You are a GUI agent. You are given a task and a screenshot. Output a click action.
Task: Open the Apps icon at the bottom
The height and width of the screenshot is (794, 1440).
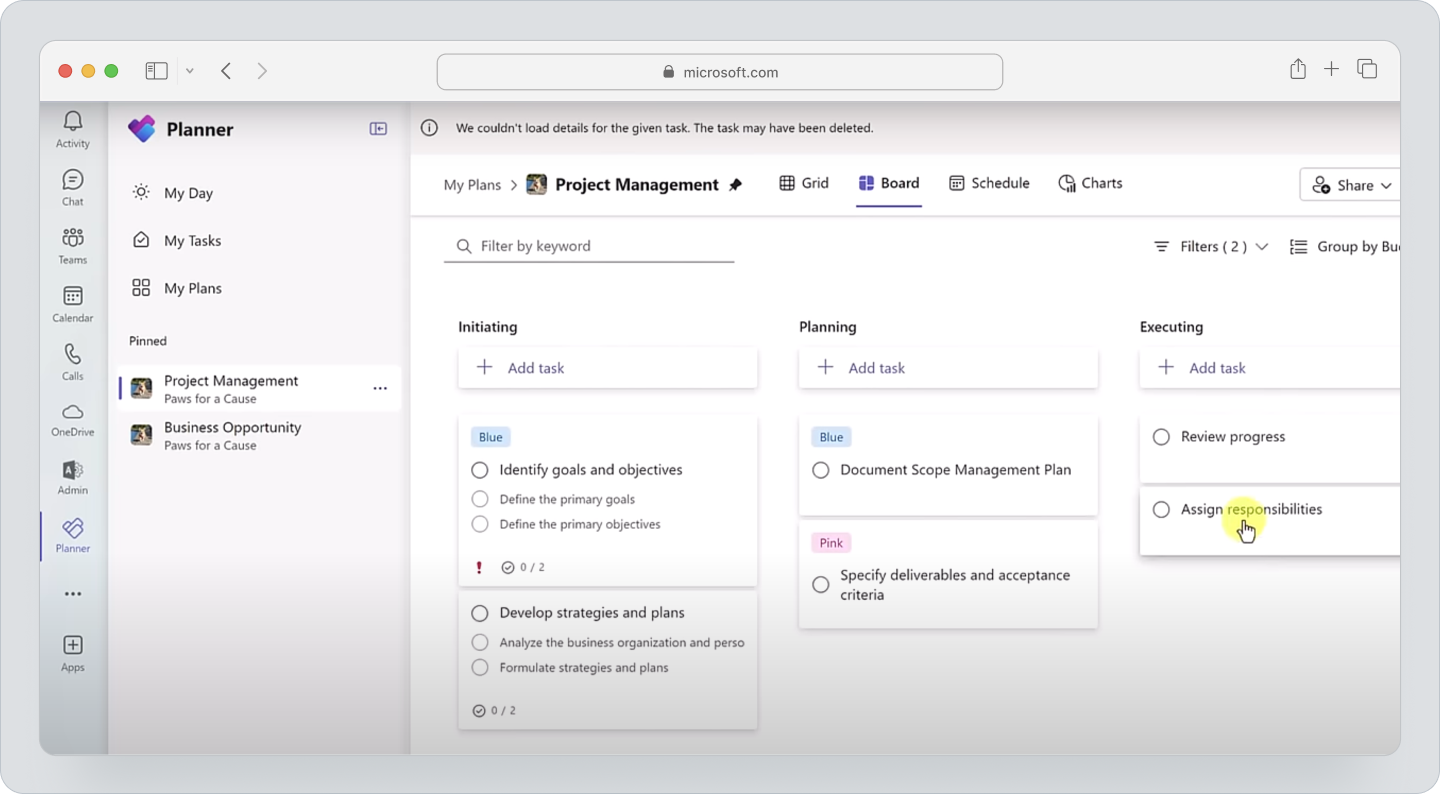pyautogui.click(x=71, y=650)
